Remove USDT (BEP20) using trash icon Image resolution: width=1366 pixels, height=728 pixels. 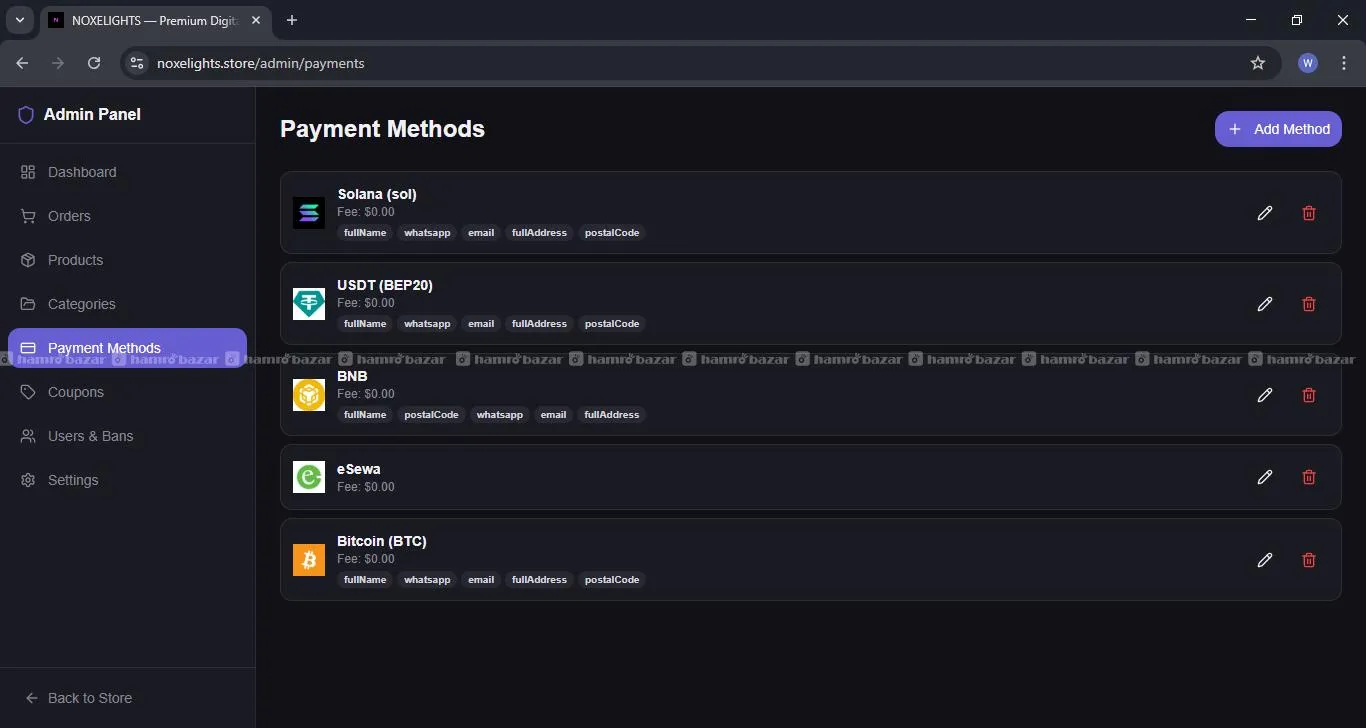point(1309,304)
